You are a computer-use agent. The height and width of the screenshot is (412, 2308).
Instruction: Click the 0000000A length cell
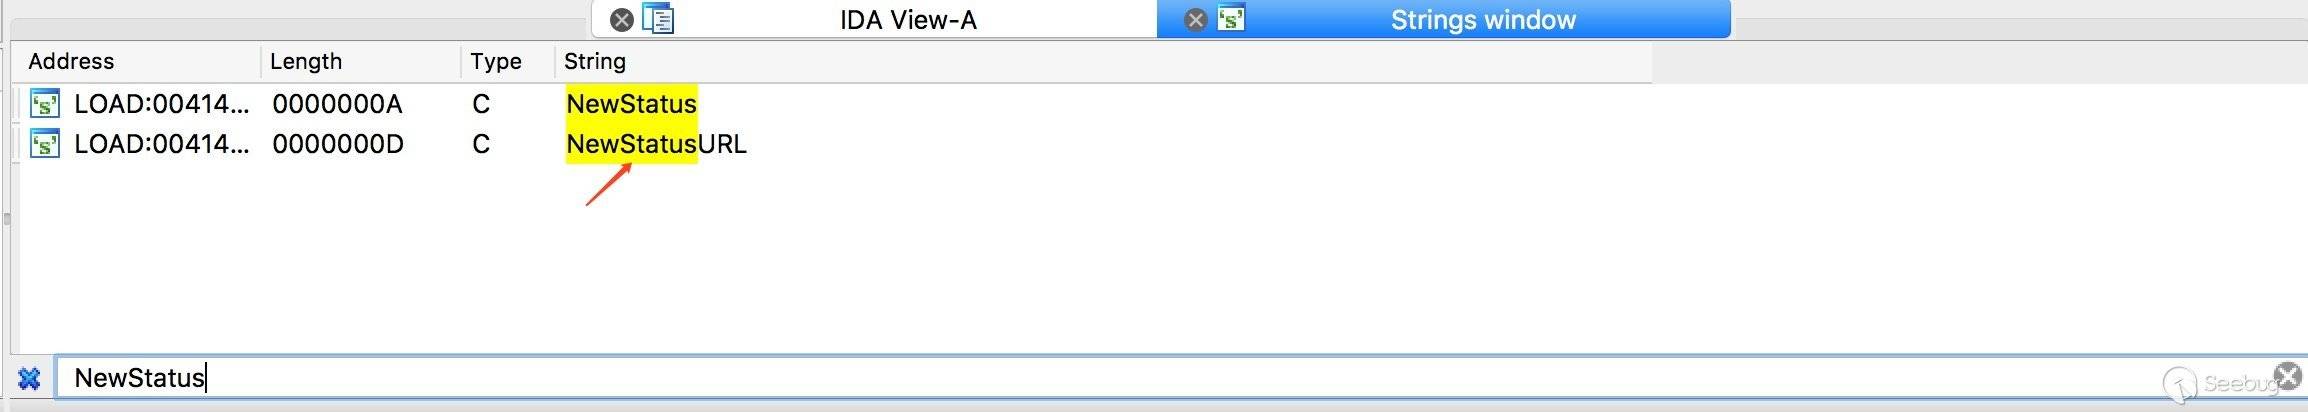click(x=337, y=104)
